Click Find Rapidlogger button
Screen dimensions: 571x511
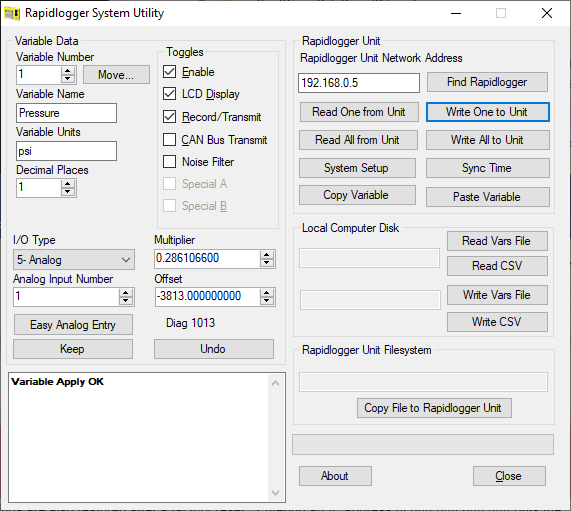pos(487,82)
